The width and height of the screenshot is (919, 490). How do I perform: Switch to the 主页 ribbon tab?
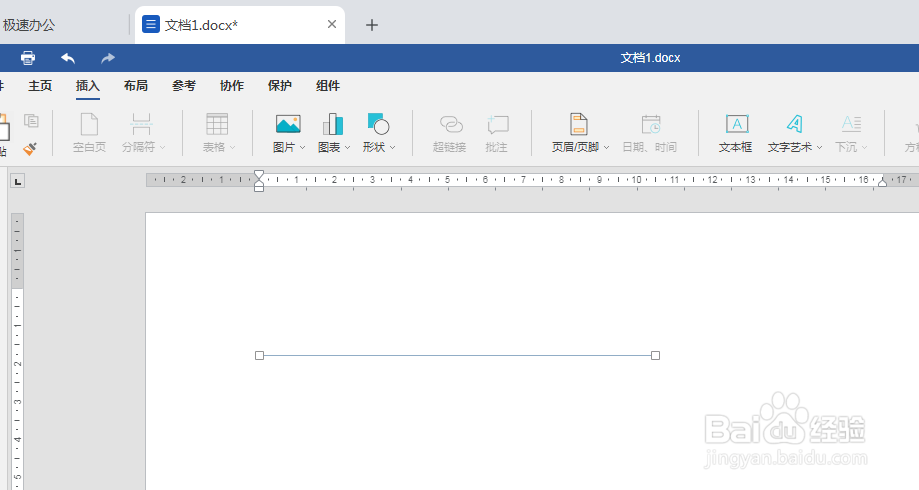40,86
